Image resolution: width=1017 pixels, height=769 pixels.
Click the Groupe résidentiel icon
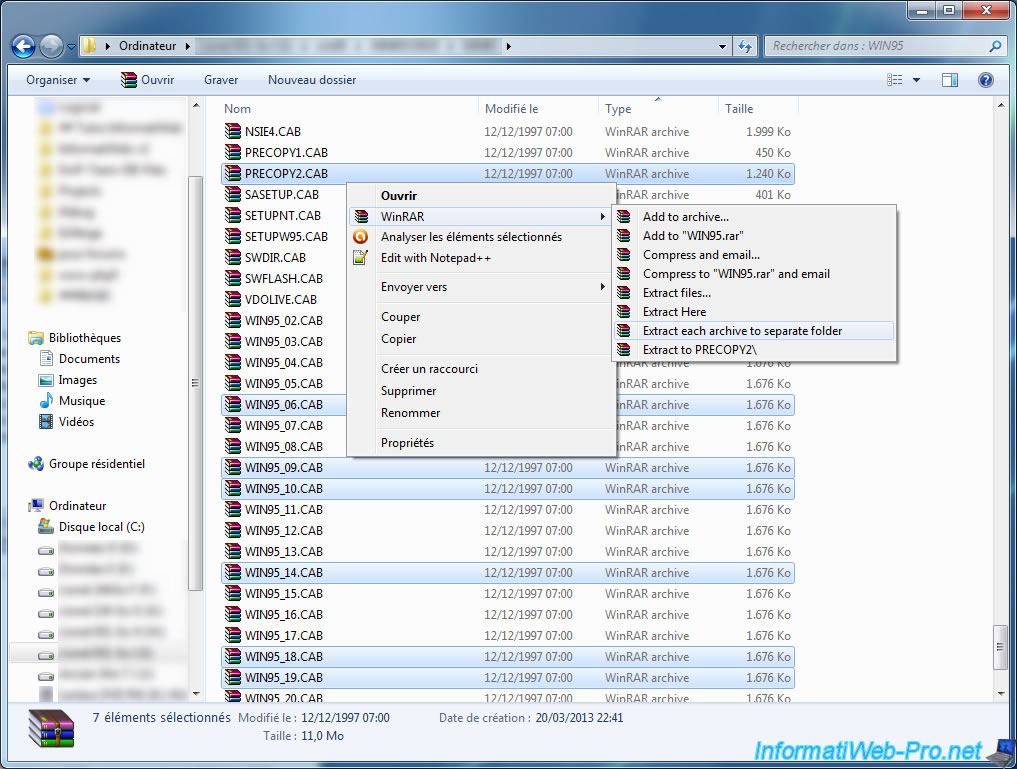(x=36, y=464)
